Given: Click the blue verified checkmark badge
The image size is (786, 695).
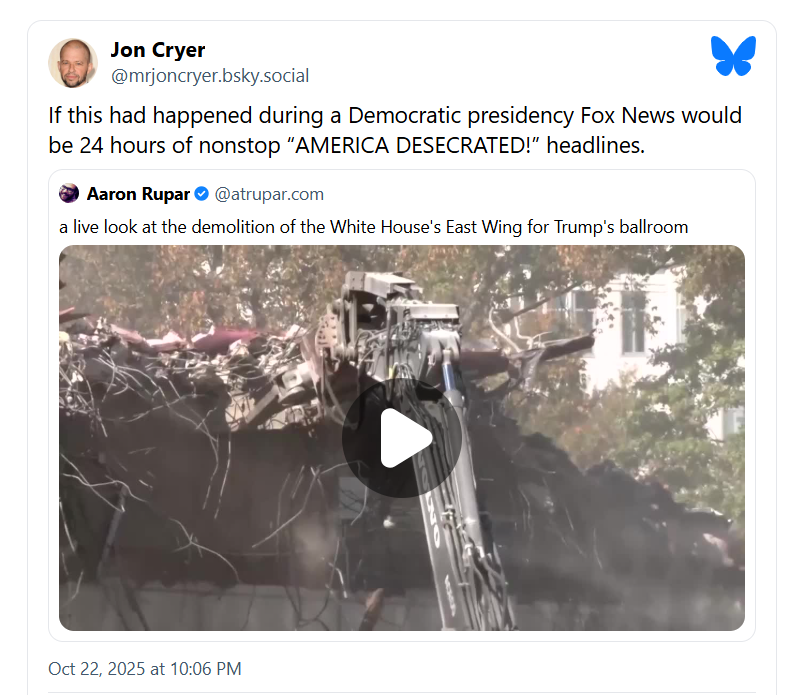Looking at the screenshot, I should pyautogui.click(x=202, y=194).
